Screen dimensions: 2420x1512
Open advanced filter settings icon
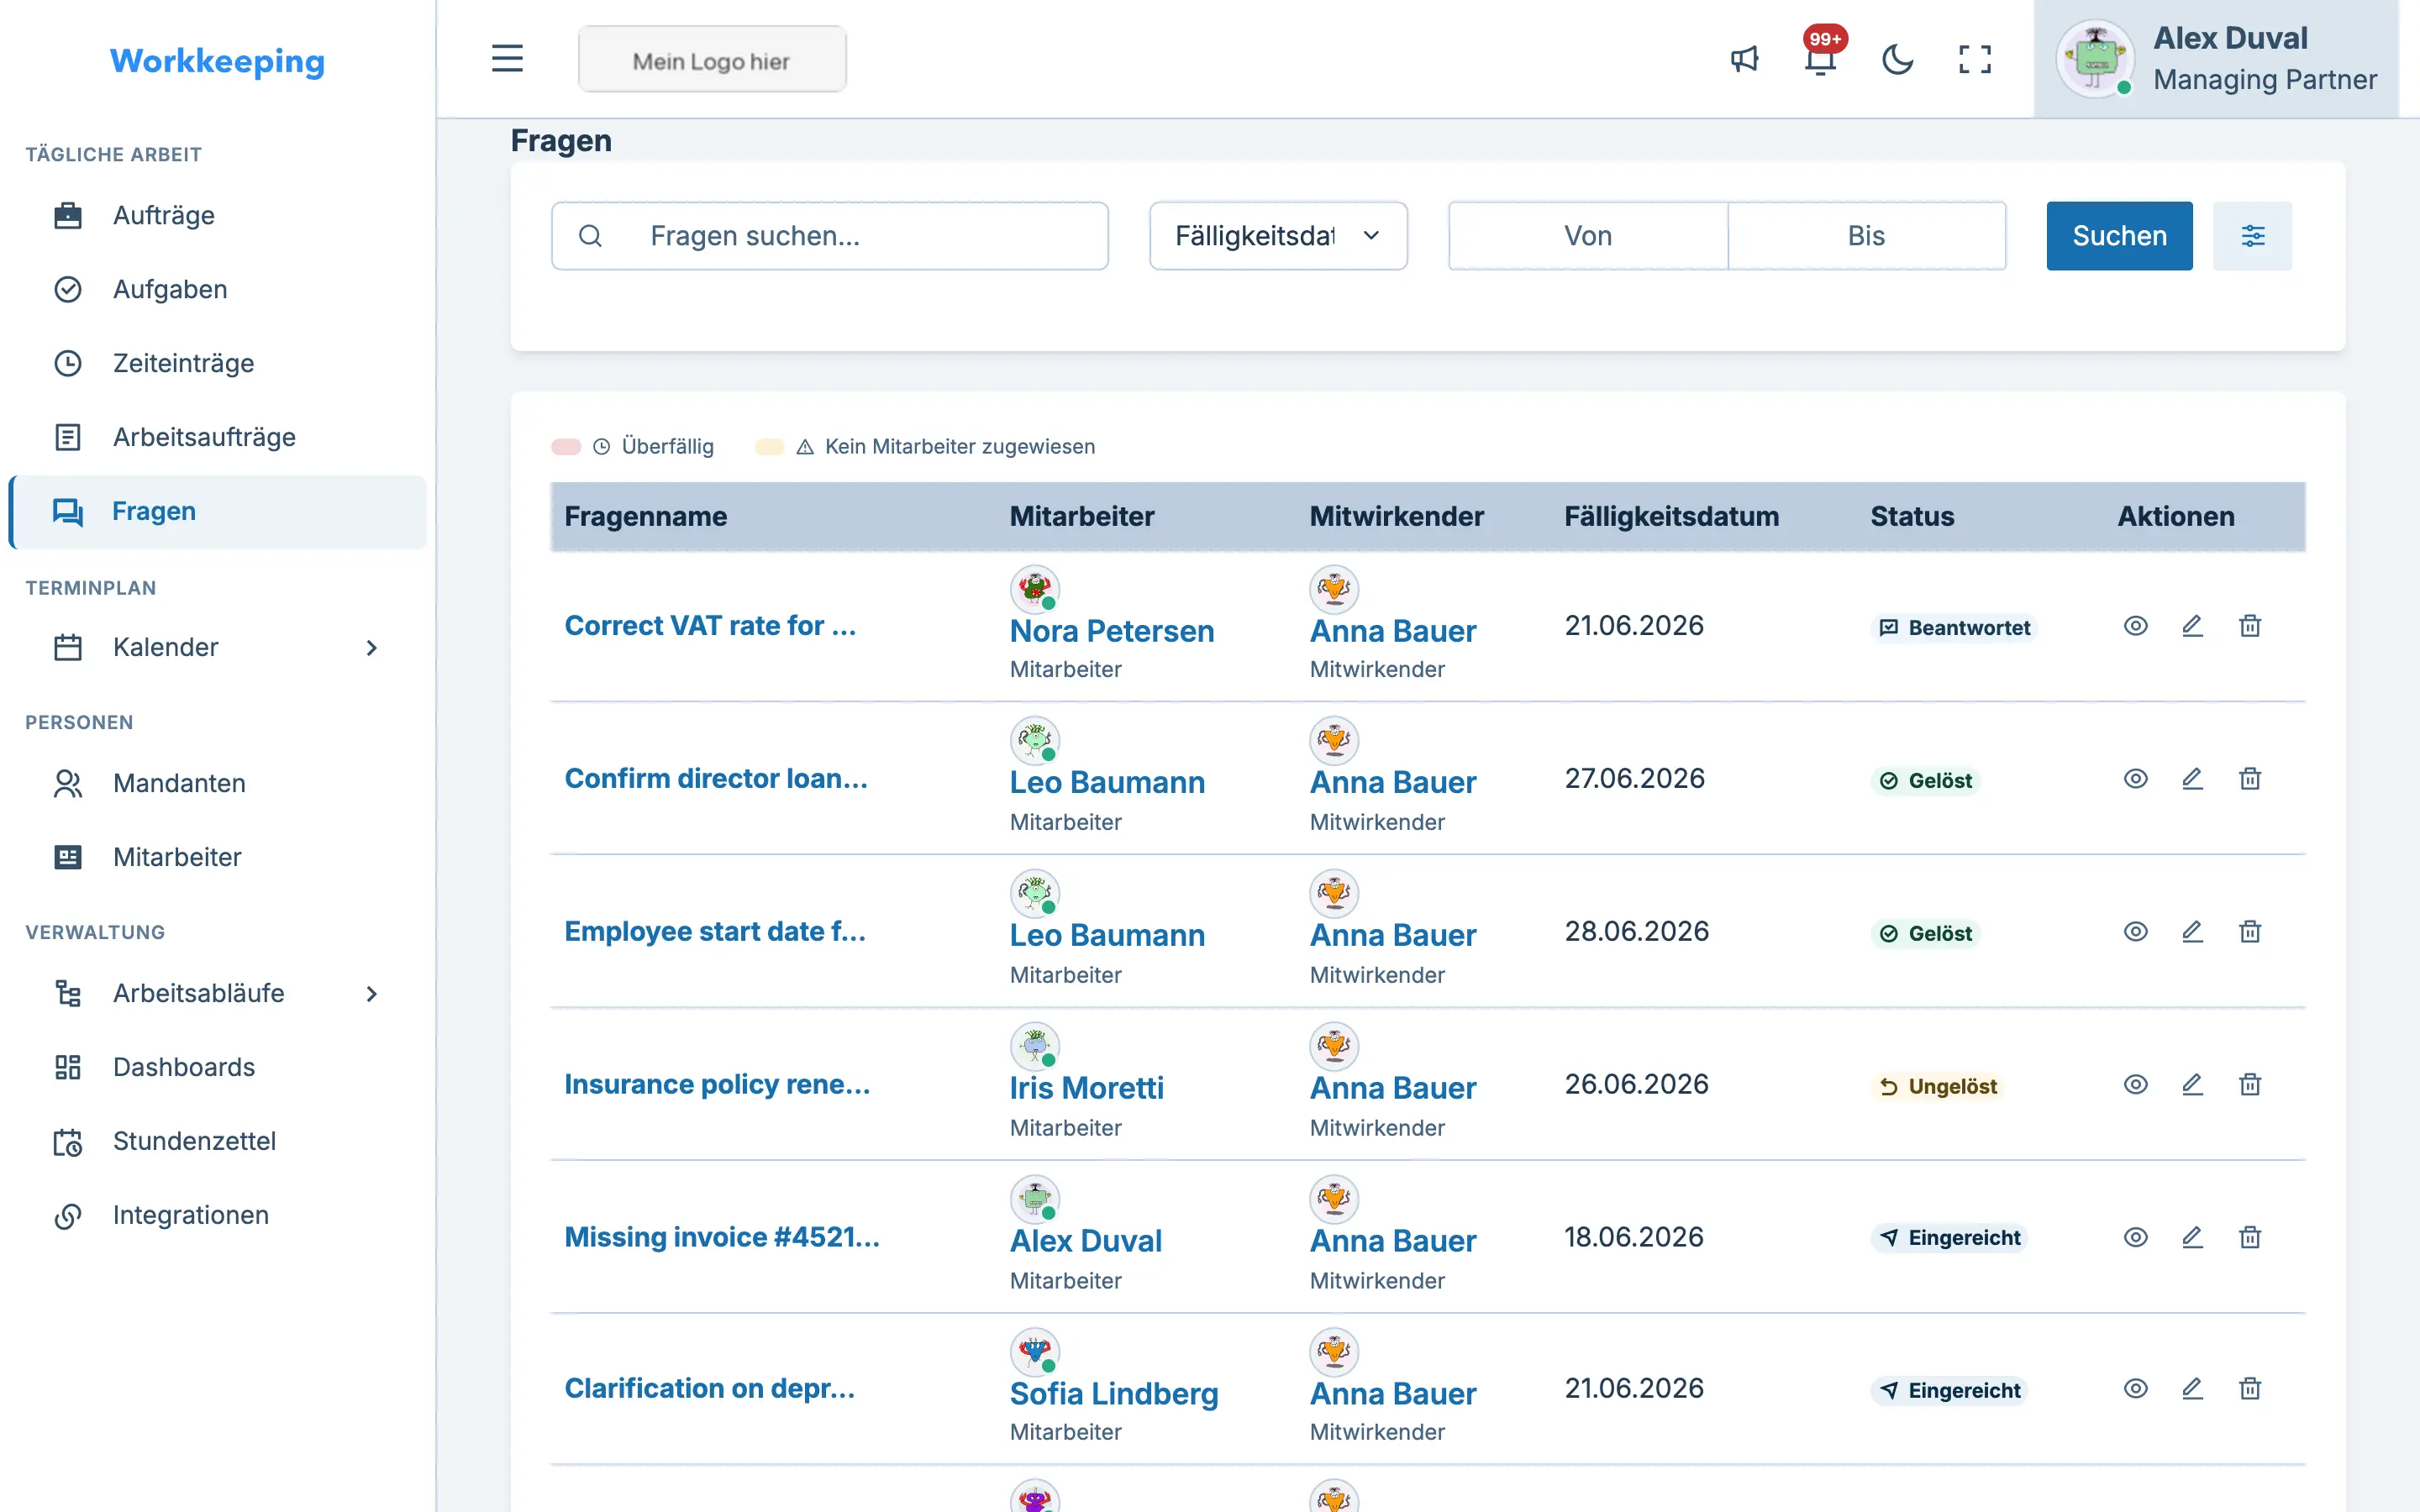(2252, 236)
